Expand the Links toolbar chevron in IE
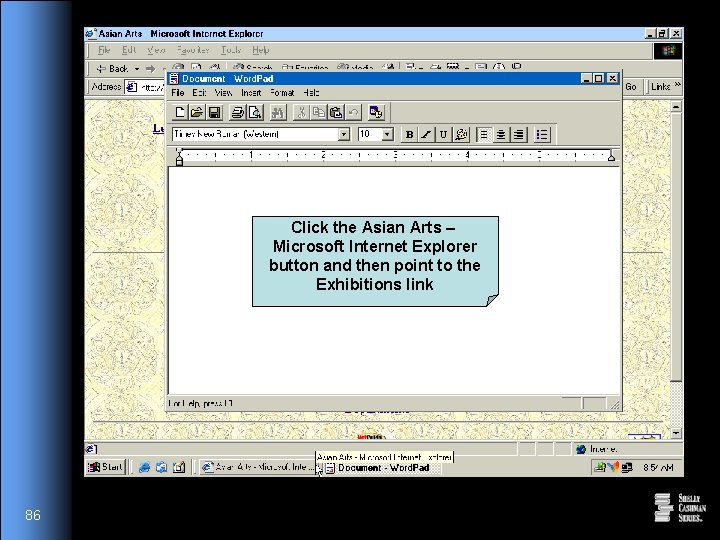 pos(677,84)
